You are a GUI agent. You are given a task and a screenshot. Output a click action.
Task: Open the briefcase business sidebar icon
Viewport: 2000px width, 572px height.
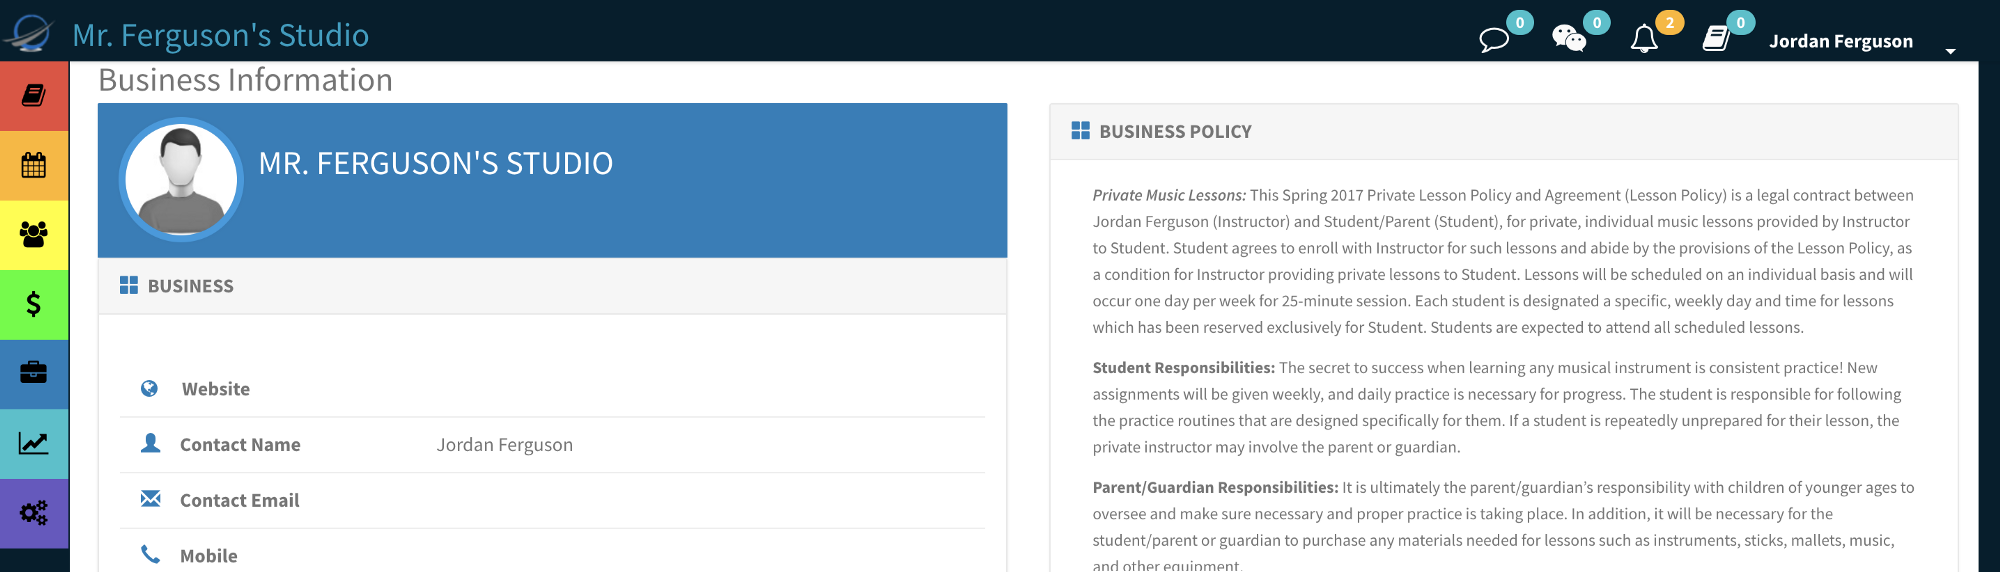pos(34,373)
